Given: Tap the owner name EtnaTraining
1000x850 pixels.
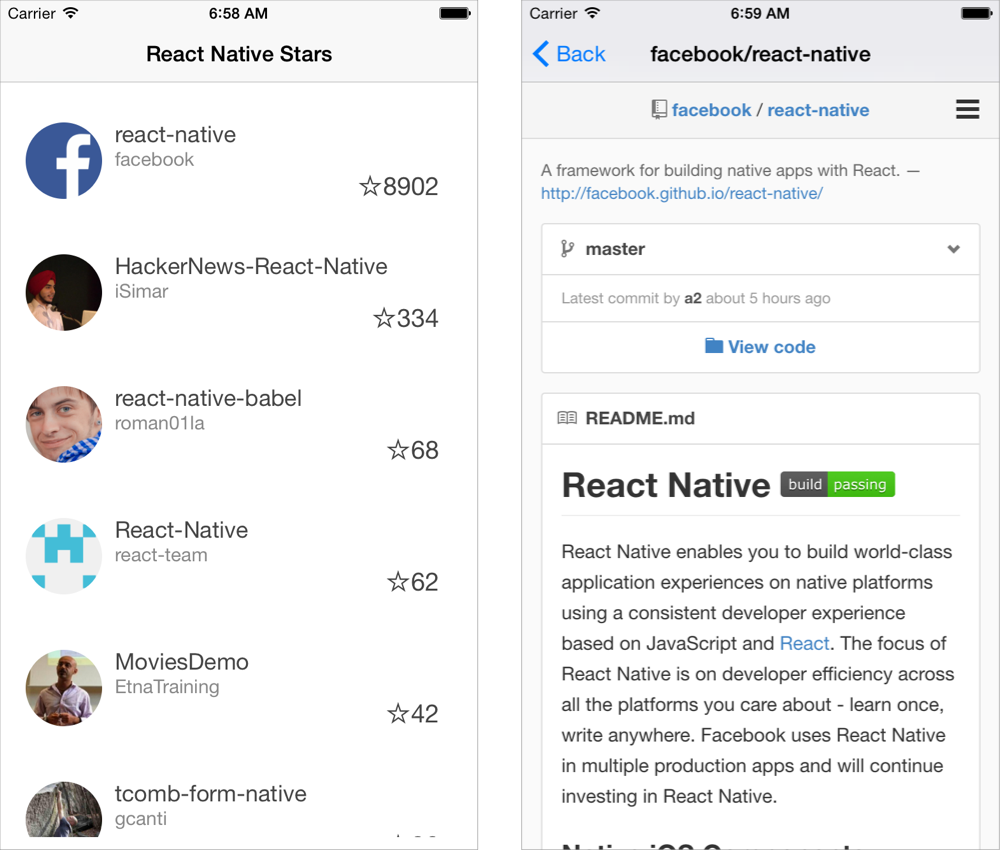Looking at the screenshot, I should [167, 687].
